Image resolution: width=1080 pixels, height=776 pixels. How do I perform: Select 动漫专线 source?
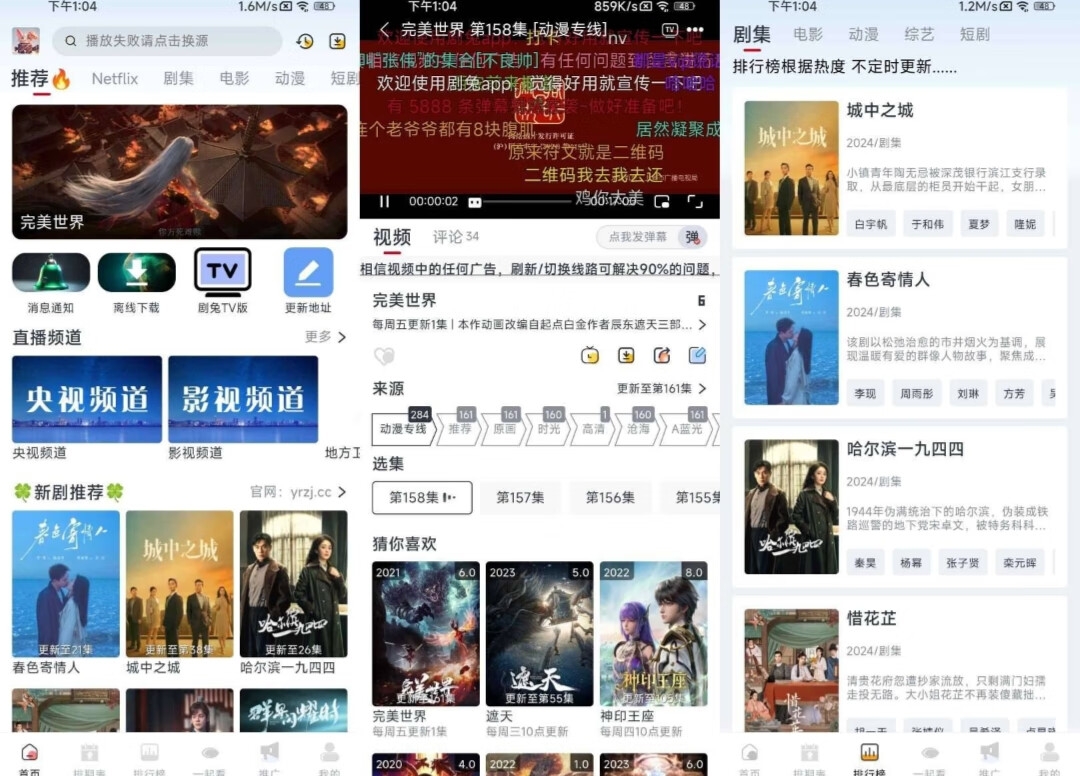click(404, 429)
